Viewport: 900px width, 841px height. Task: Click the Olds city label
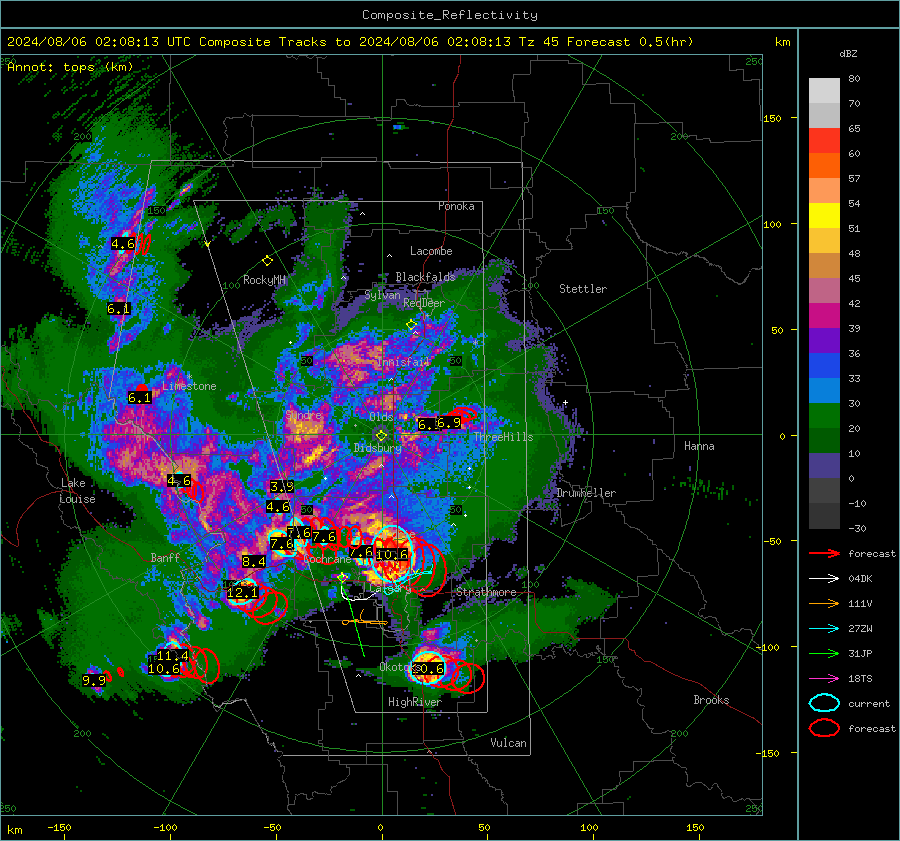(381, 417)
